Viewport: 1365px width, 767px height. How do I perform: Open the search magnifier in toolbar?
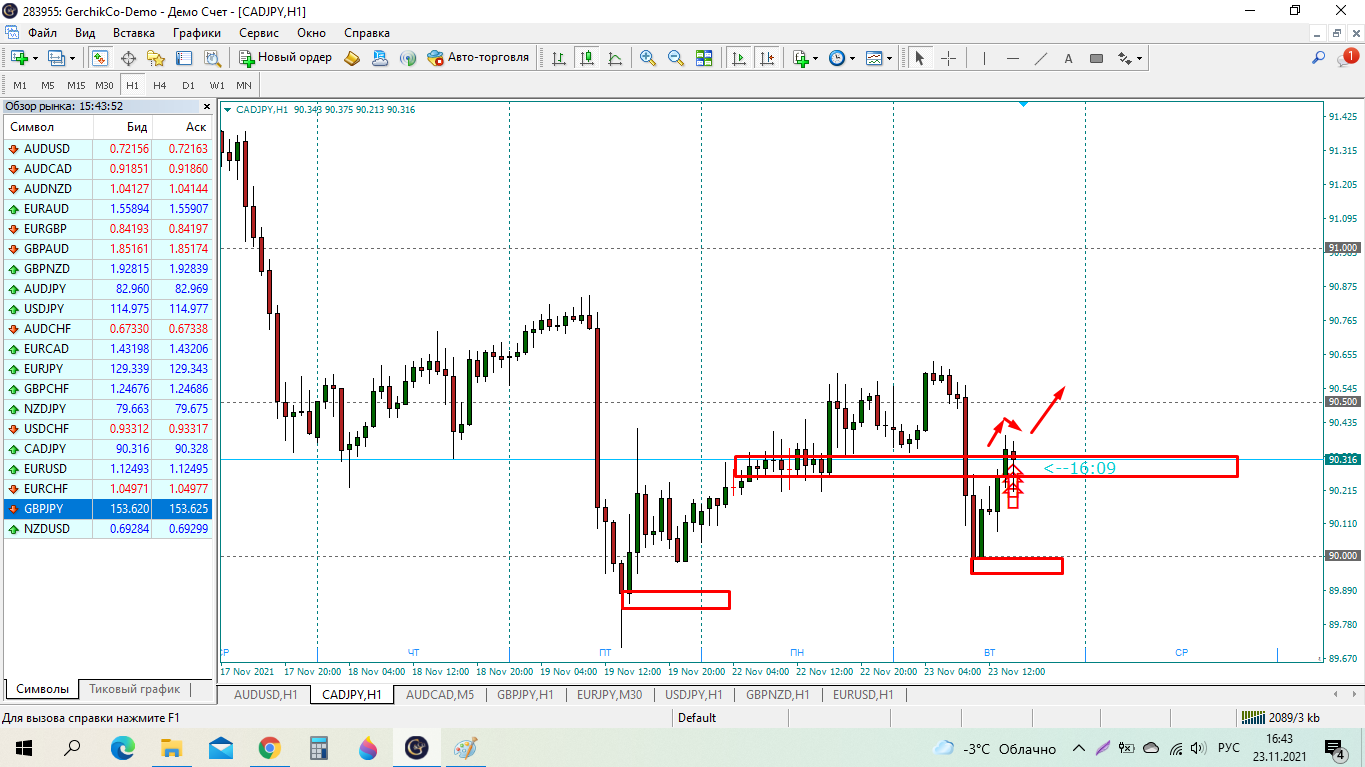pyautogui.click(x=1319, y=58)
